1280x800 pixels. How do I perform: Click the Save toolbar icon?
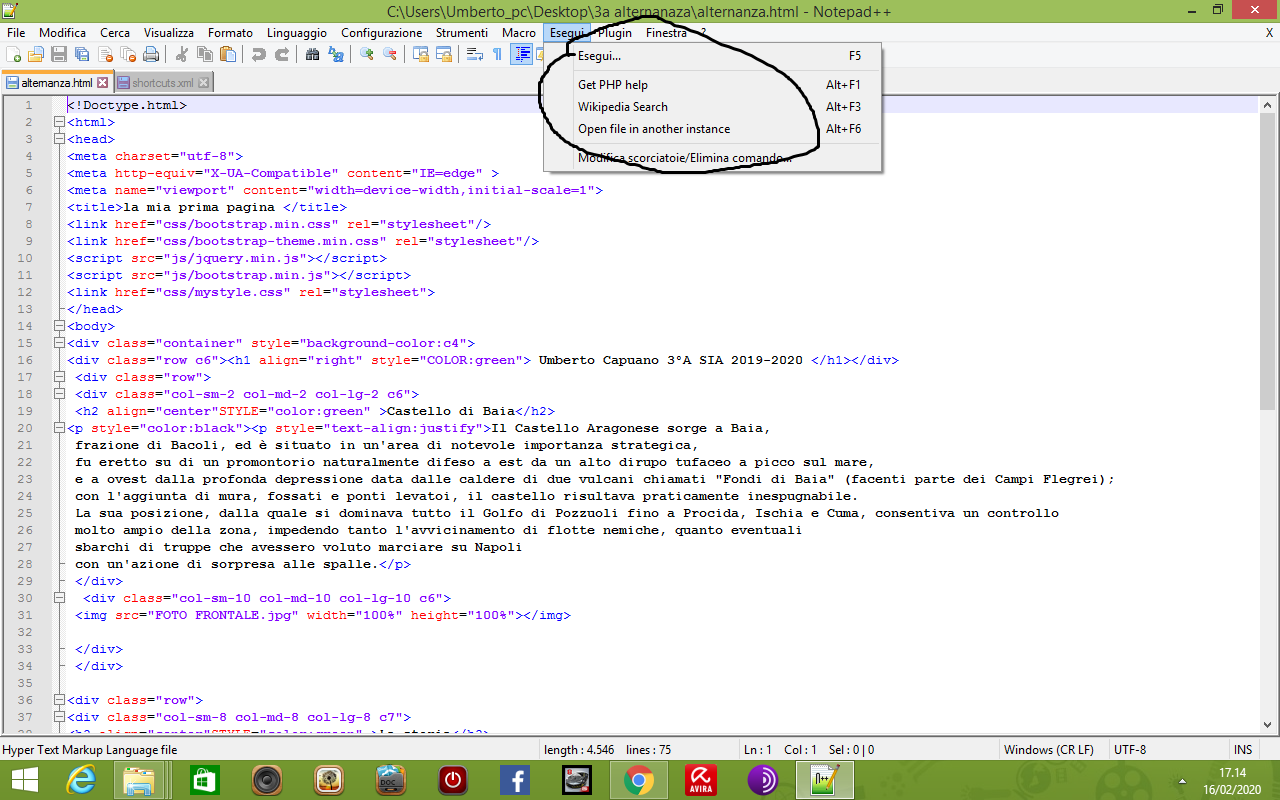click(x=59, y=54)
